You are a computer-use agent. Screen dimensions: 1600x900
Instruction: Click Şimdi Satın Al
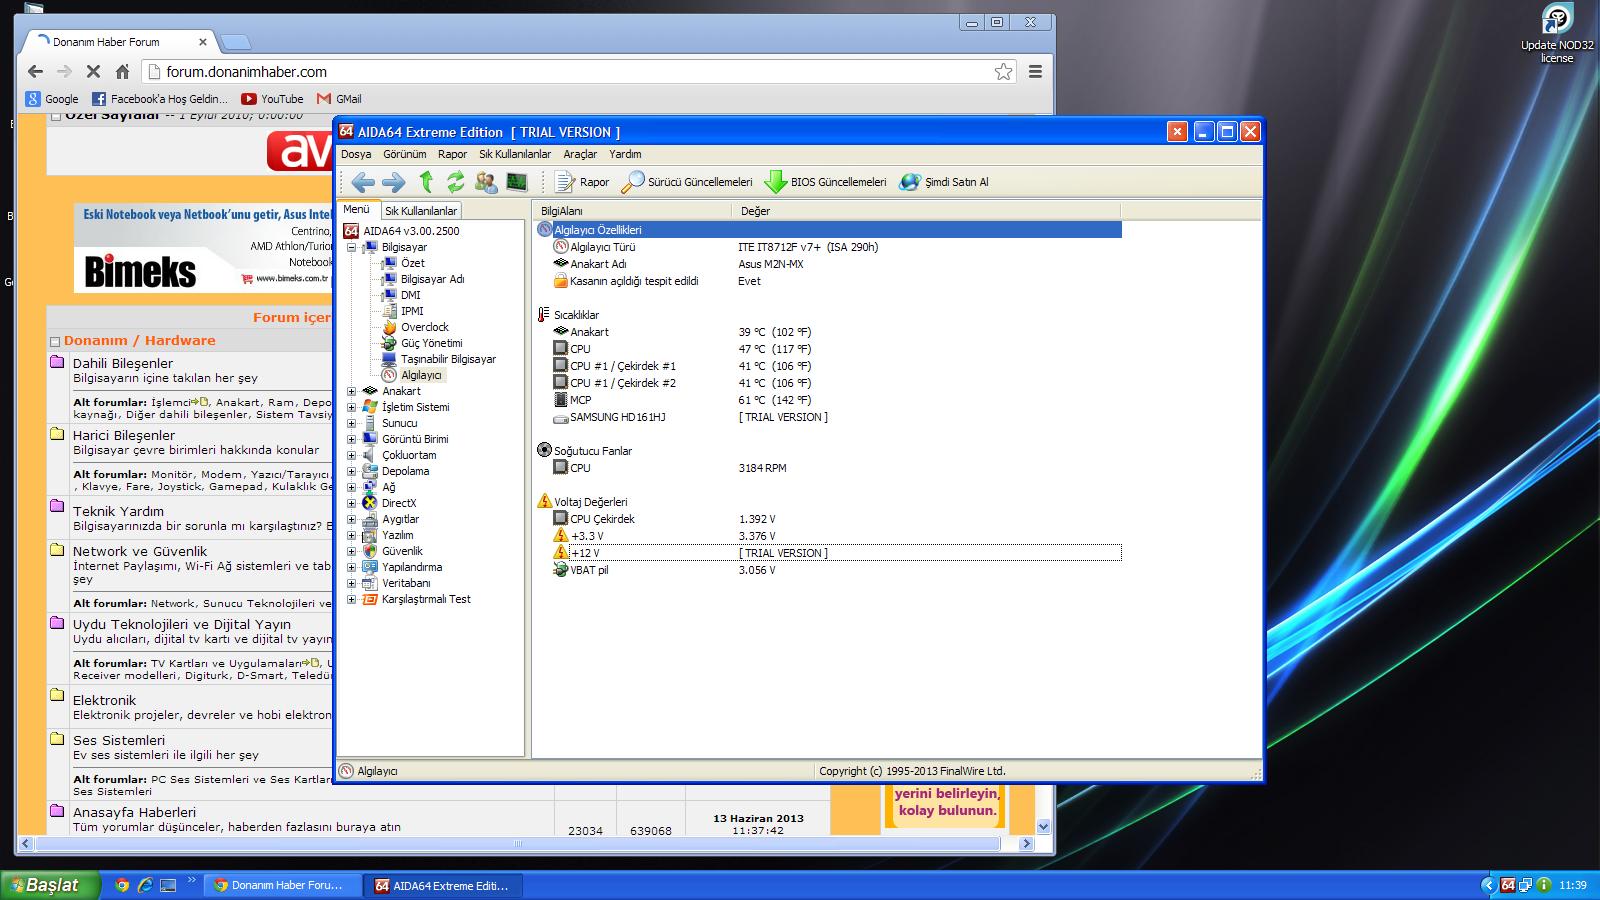[944, 182]
